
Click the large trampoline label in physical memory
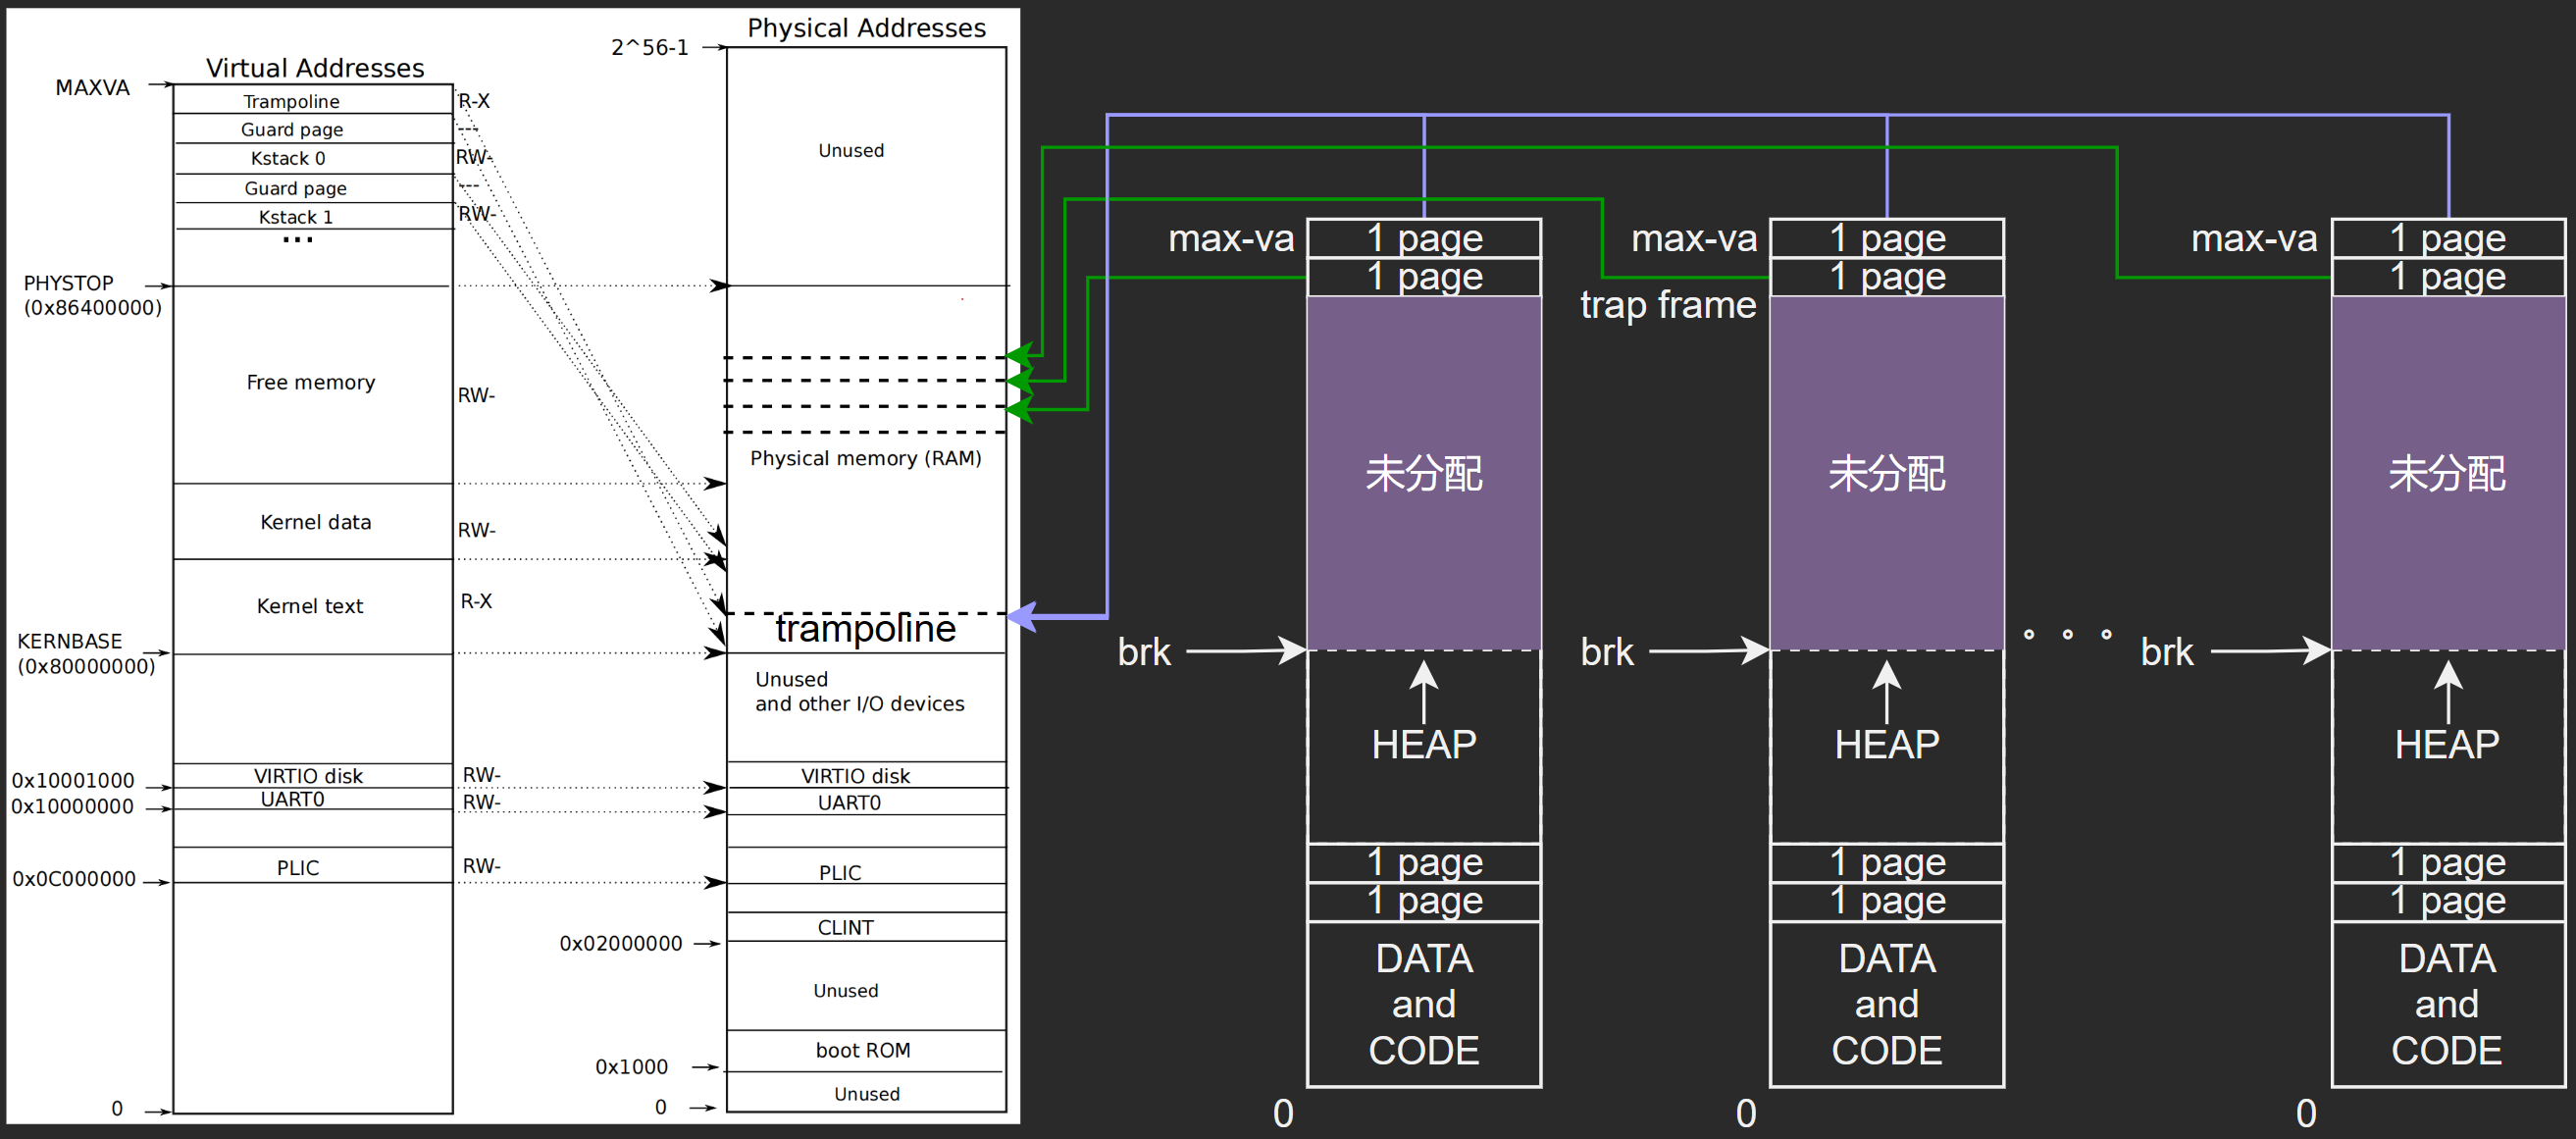[x=865, y=629]
